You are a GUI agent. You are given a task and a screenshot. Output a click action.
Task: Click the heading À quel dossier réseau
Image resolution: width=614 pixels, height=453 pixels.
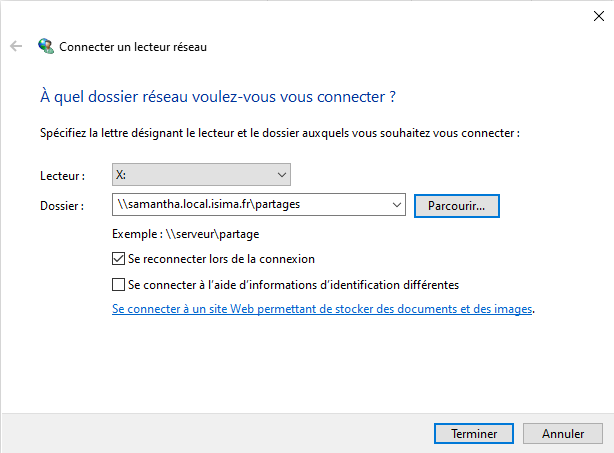click(x=218, y=97)
